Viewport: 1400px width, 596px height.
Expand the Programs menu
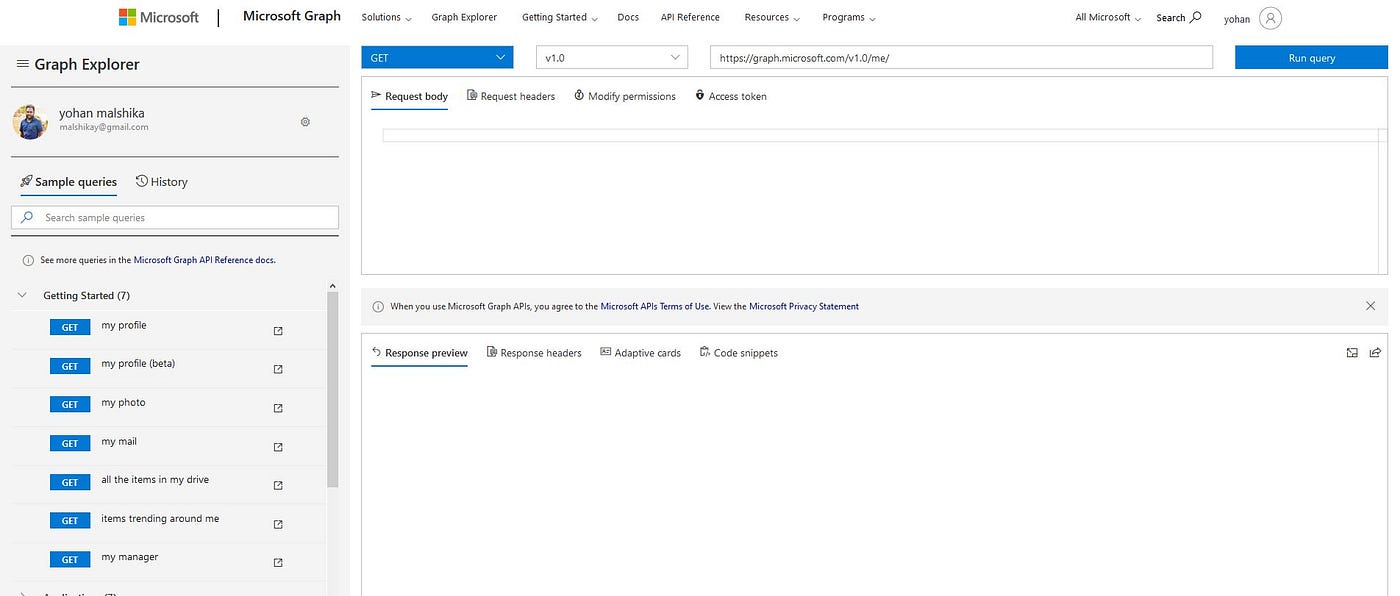(849, 17)
